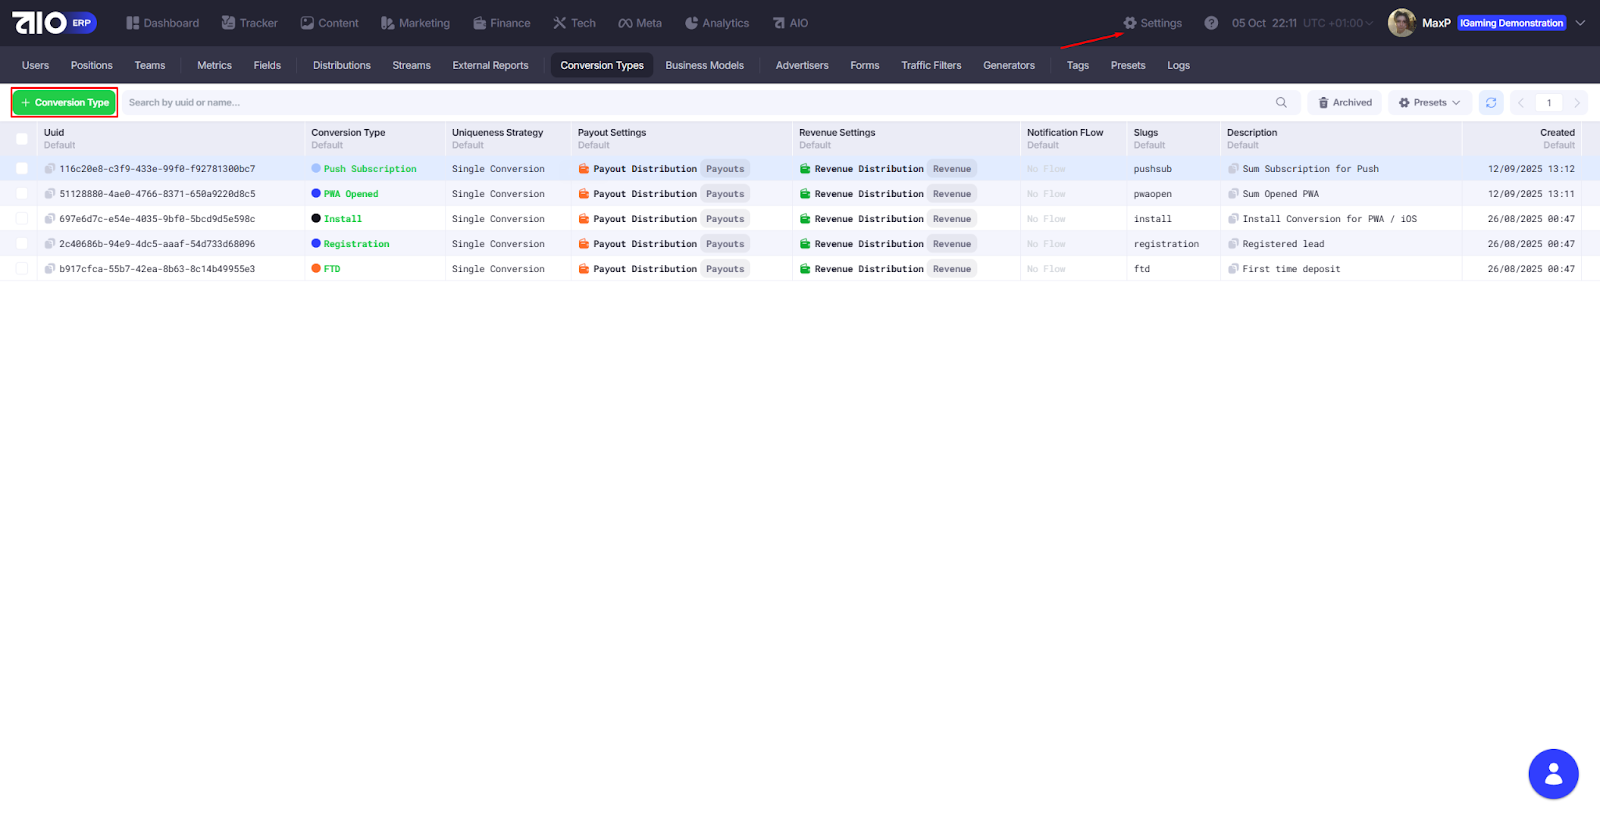Expand the Presets dropdown
This screenshot has width=1600, height=820.
(1430, 103)
